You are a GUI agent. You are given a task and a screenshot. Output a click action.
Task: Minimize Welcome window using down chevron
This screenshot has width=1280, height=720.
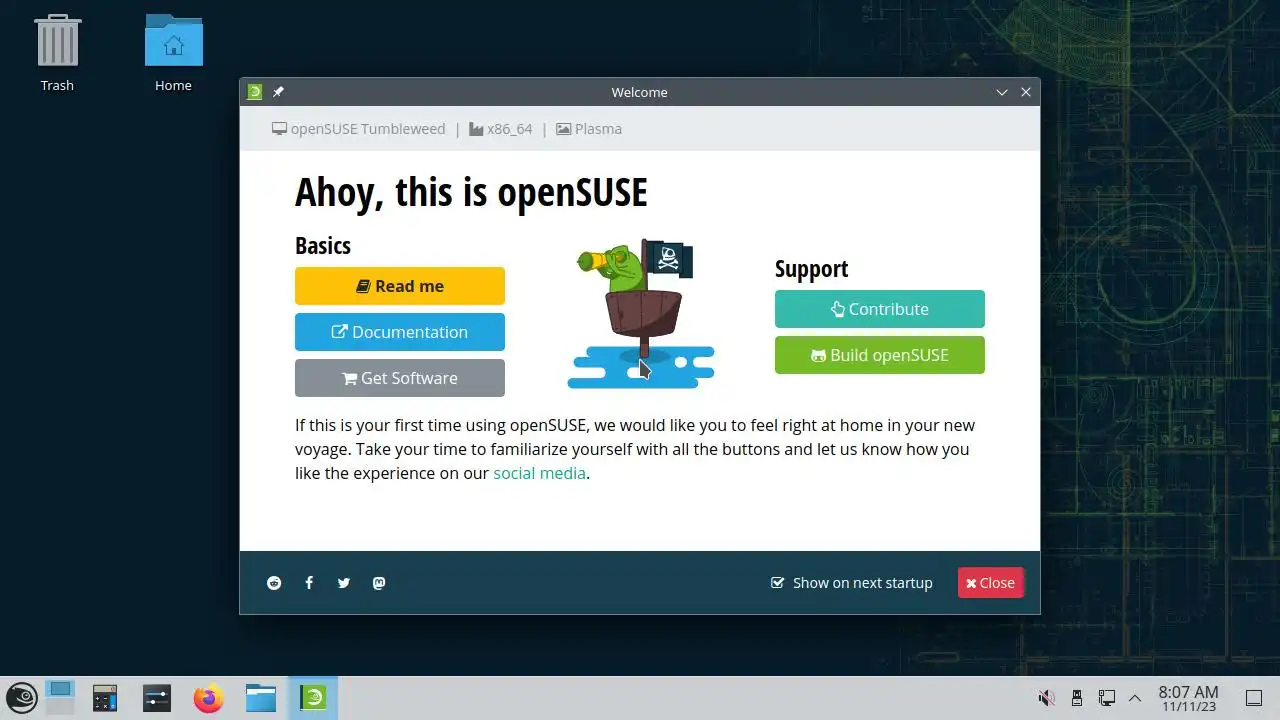tap(1002, 92)
